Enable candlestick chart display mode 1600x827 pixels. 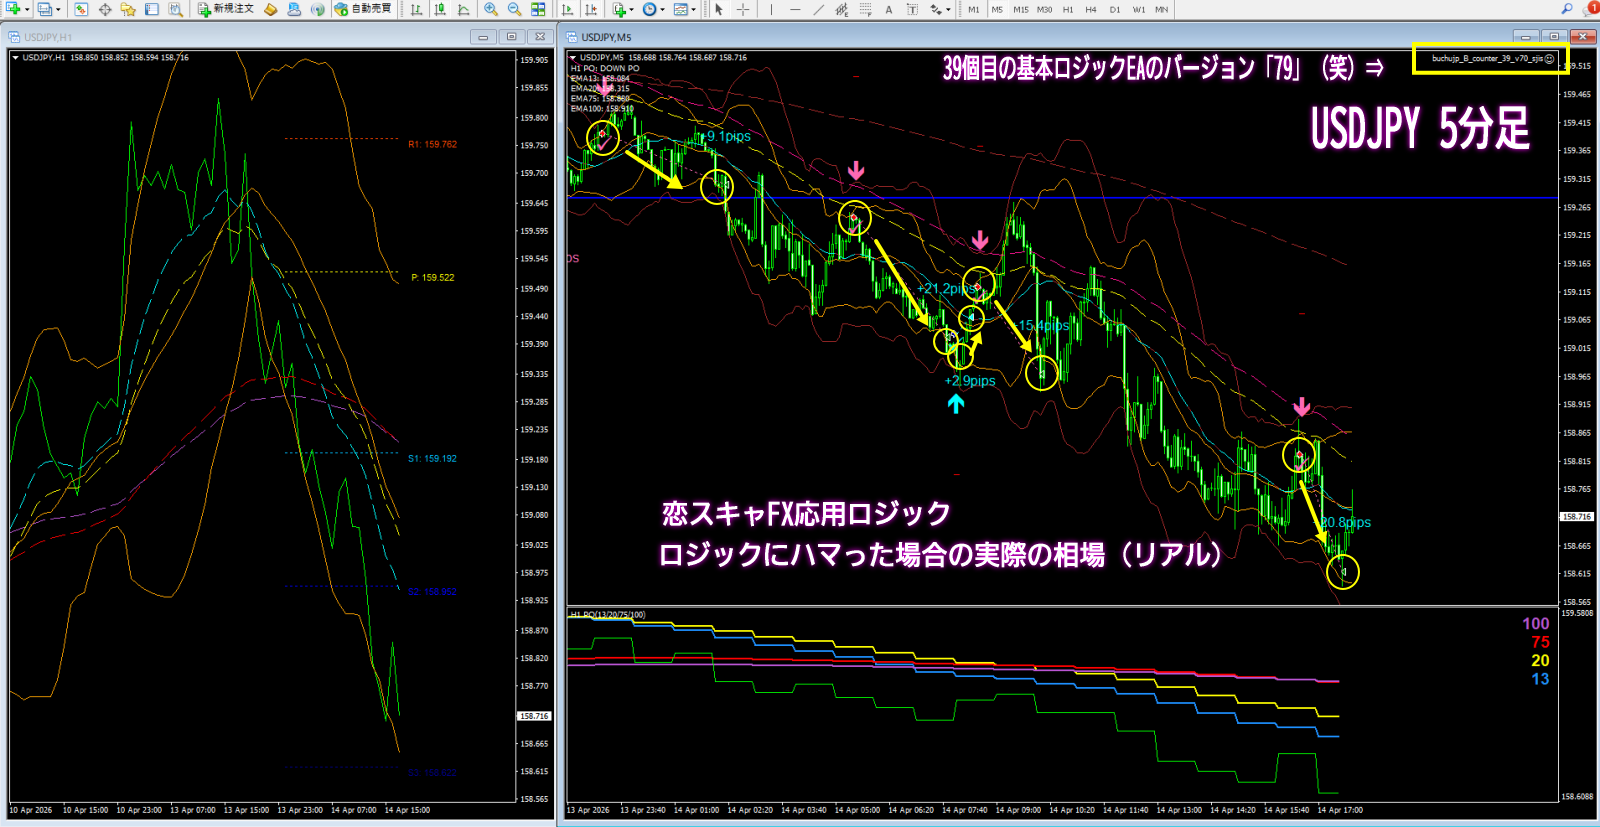click(x=440, y=9)
